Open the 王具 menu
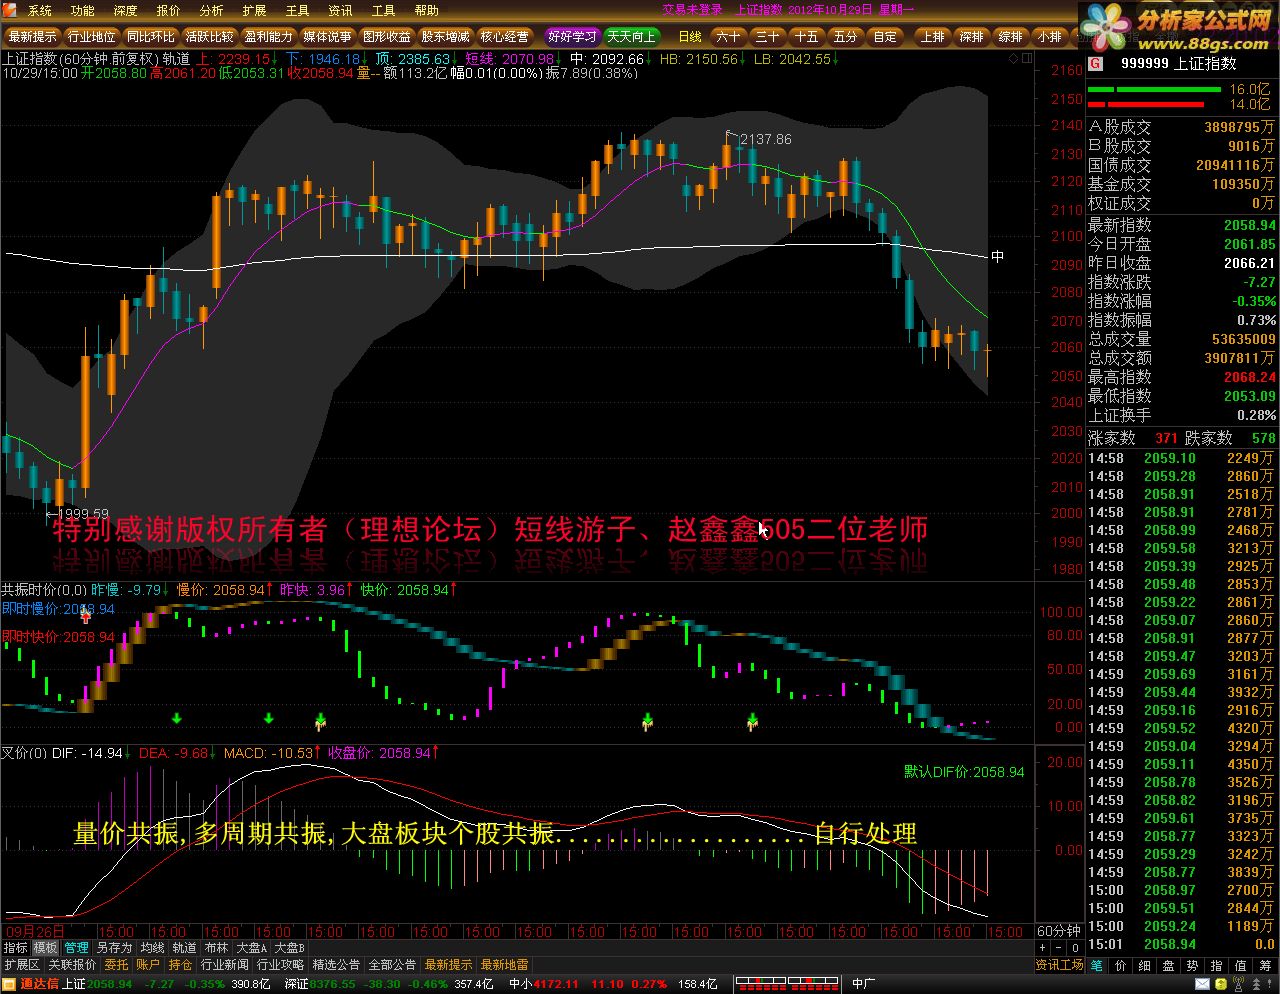1280x994 pixels. (x=297, y=11)
